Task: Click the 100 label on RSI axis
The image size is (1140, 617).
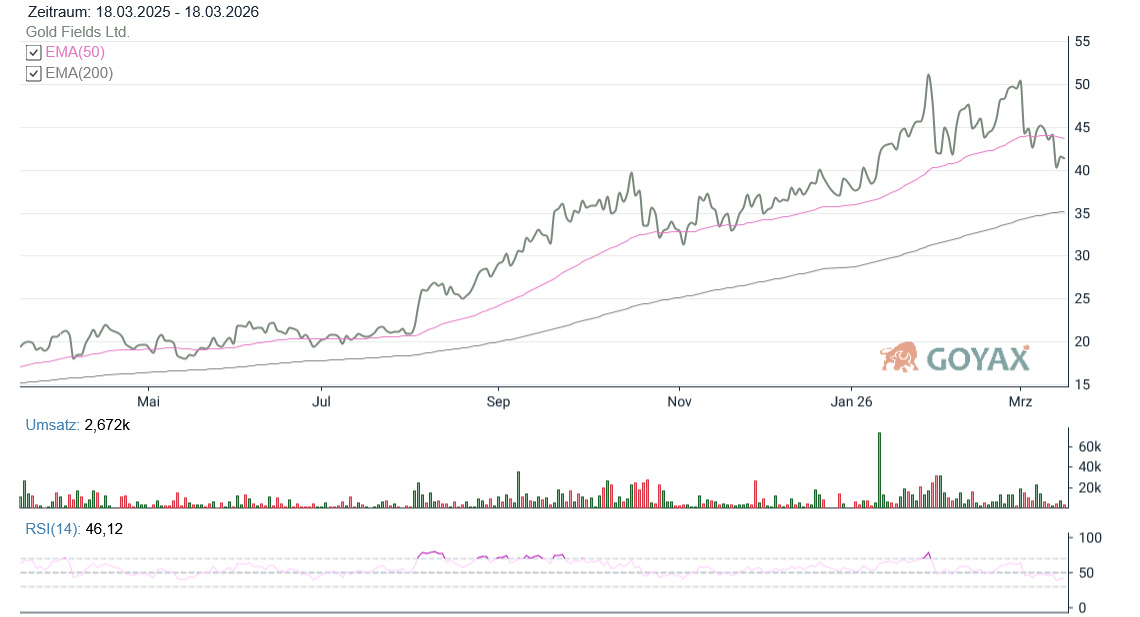Action: [x=1087, y=538]
